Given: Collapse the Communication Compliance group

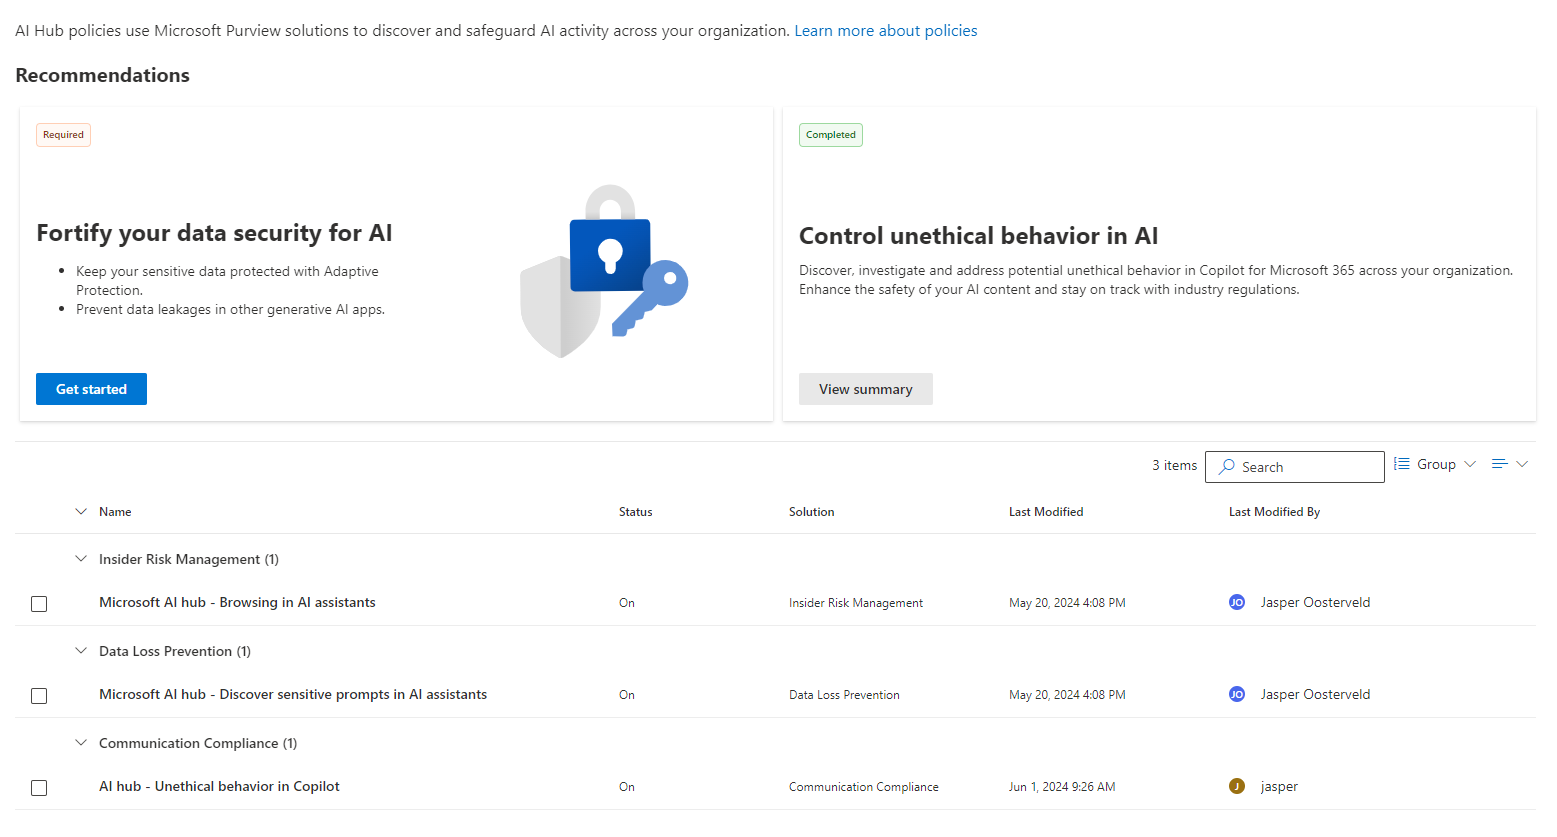Looking at the screenshot, I should (x=81, y=743).
